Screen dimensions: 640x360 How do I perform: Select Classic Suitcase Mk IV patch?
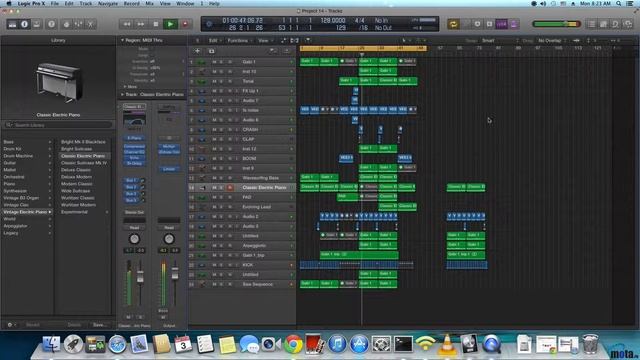click(84, 163)
